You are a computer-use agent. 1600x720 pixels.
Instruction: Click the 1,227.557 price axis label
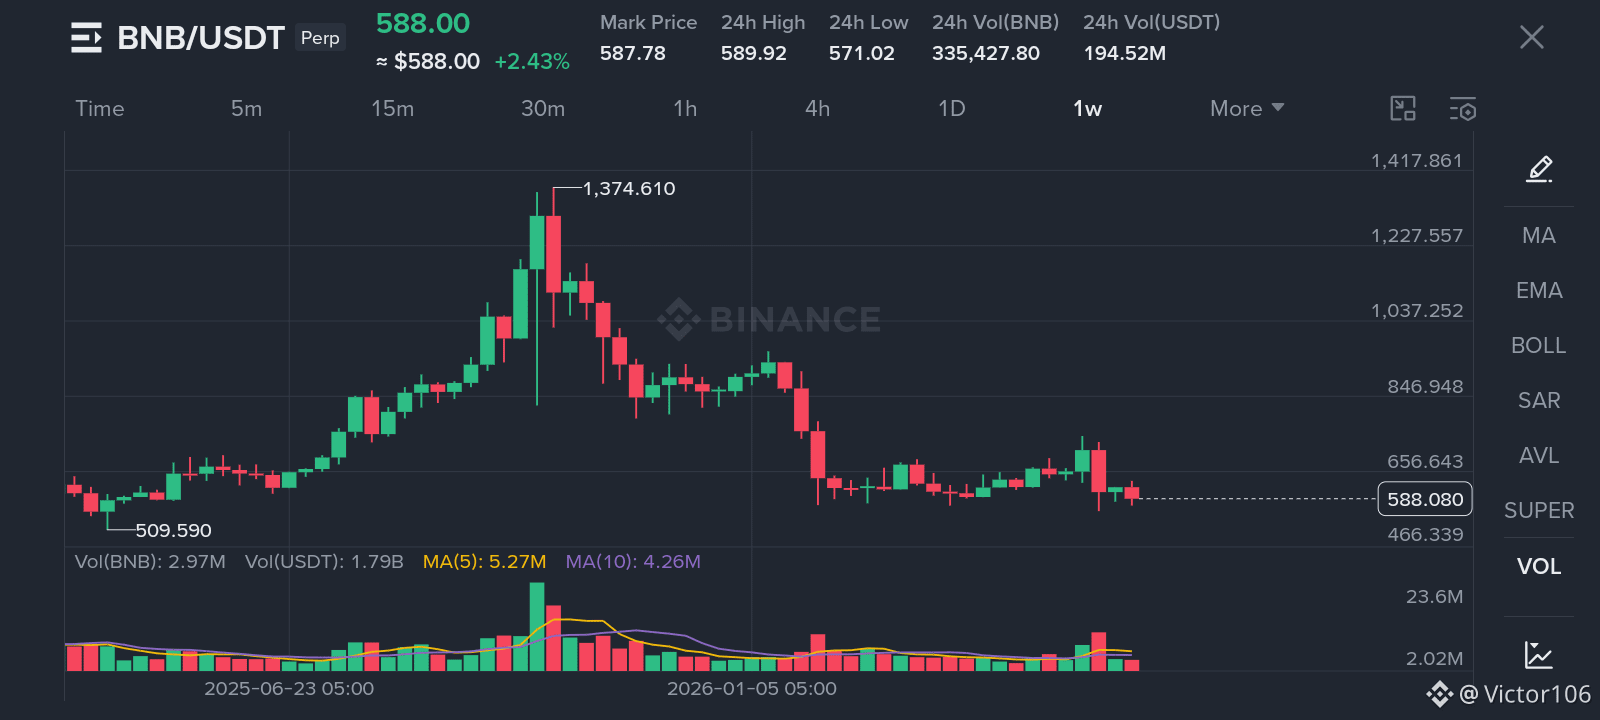(1416, 235)
